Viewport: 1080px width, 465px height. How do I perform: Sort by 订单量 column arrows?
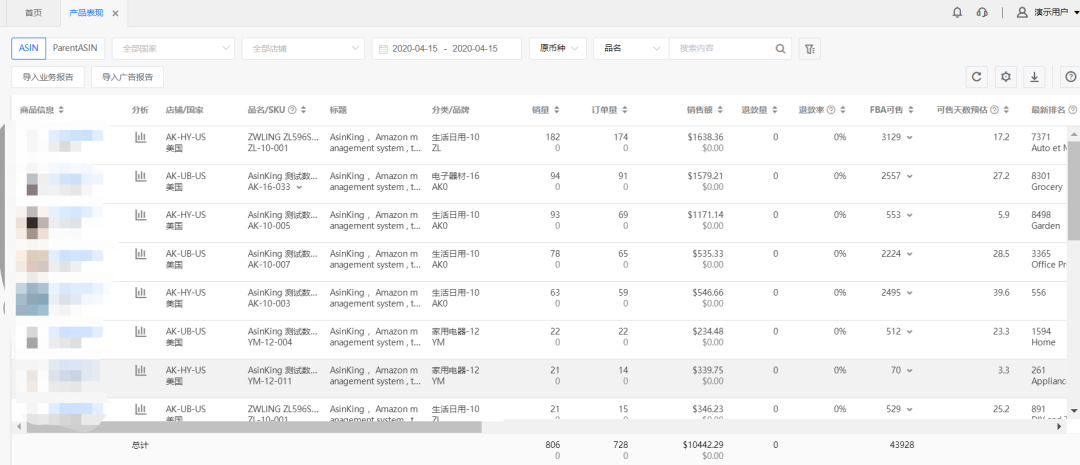[x=623, y=110]
